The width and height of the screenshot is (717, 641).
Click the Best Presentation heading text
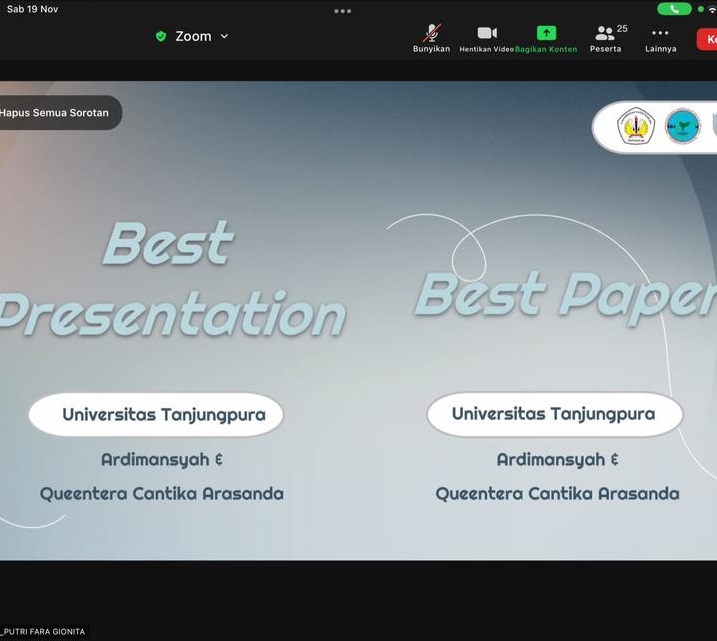point(170,278)
